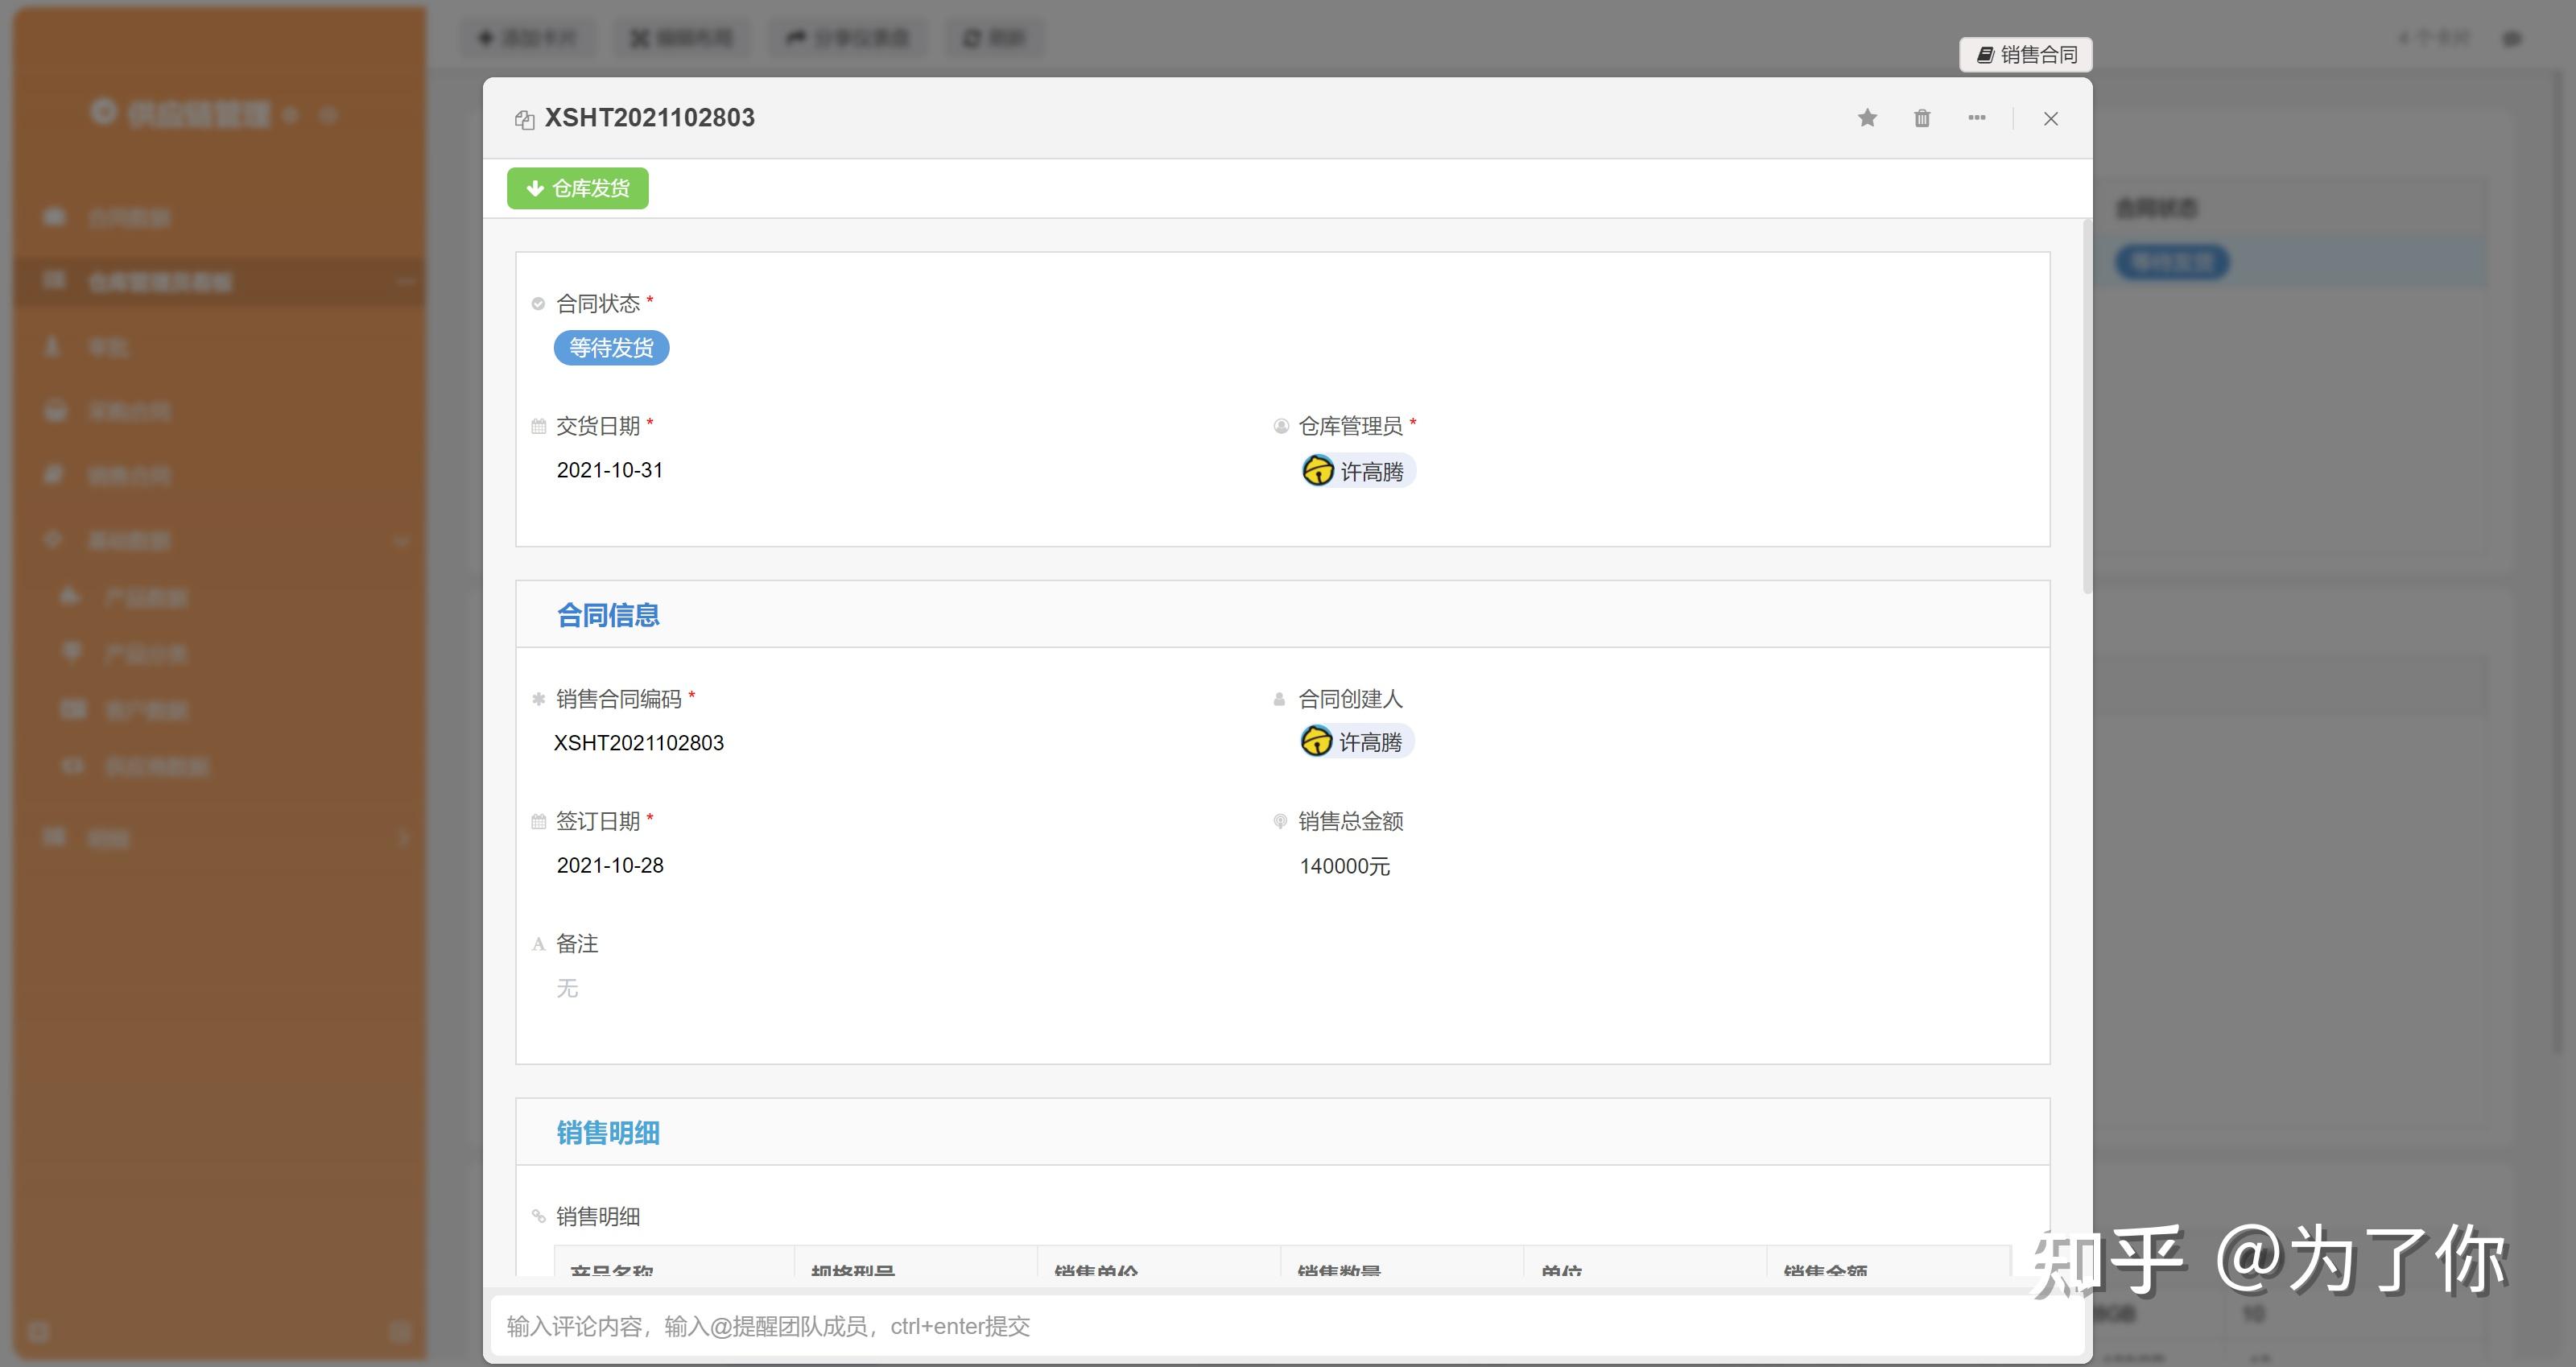Click the 许高腾 chip under 合同创建人
The height and width of the screenshot is (1367, 2576).
point(1356,741)
